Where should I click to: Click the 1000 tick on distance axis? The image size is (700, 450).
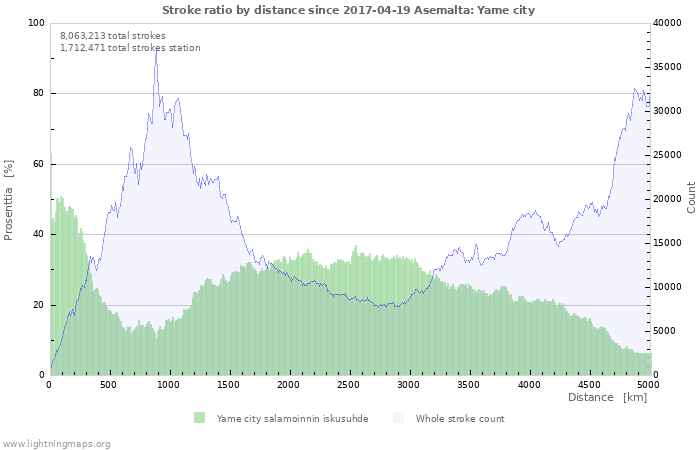pyautogui.click(x=169, y=384)
